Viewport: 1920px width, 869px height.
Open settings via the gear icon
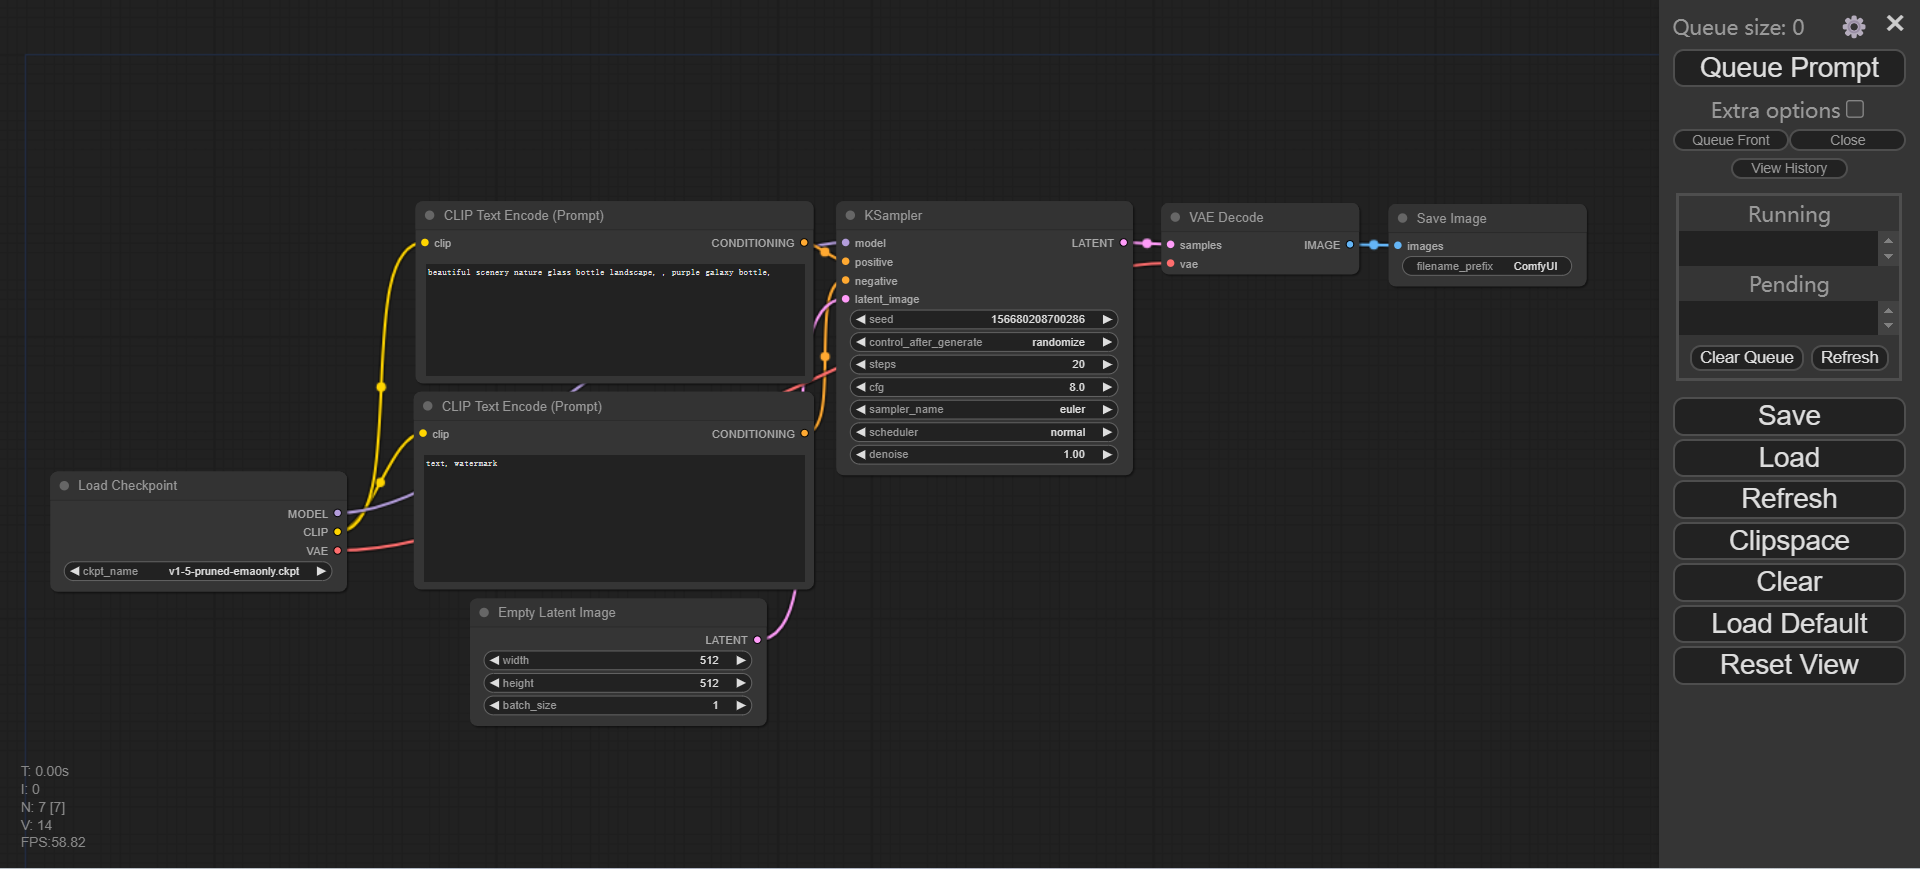pyautogui.click(x=1853, y=27)
